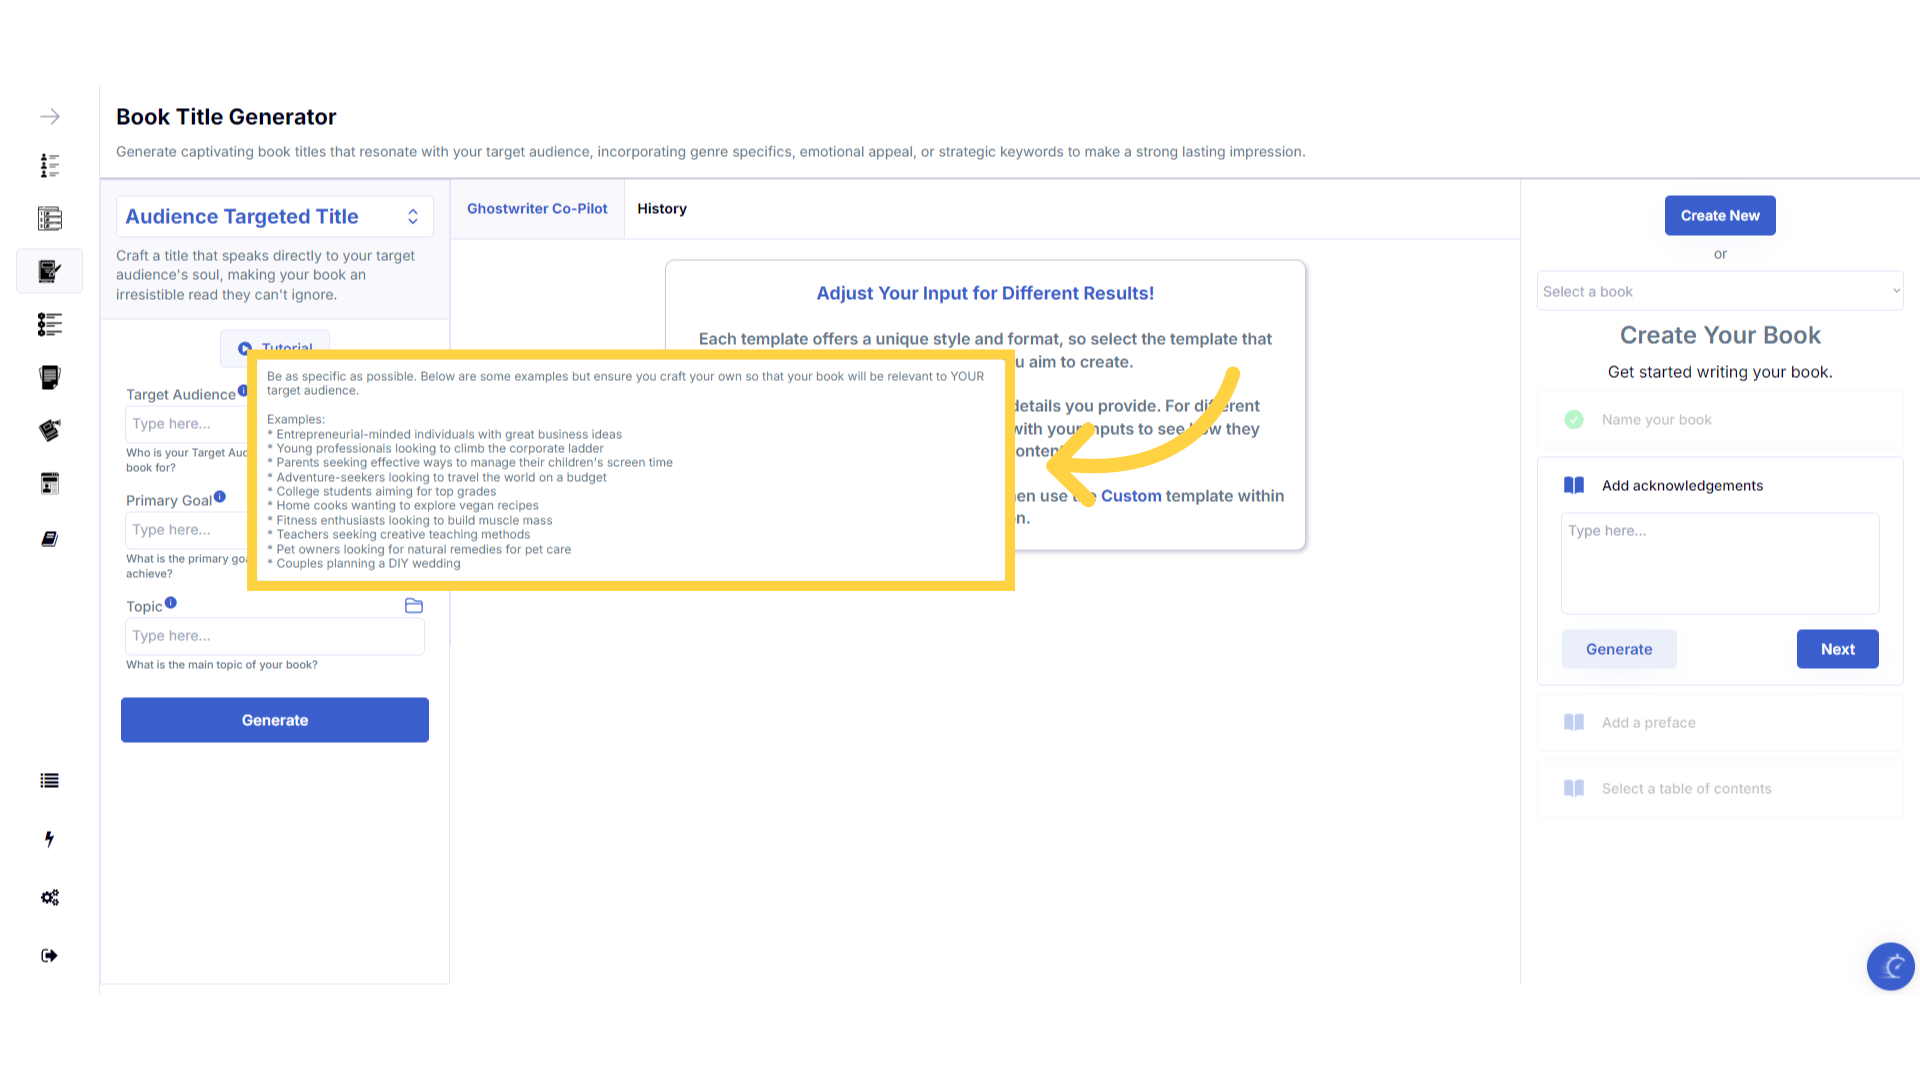Click the Topic input field
Image resolution: width=1920 pixels, height=1080 pixels.
coord(274,636)
